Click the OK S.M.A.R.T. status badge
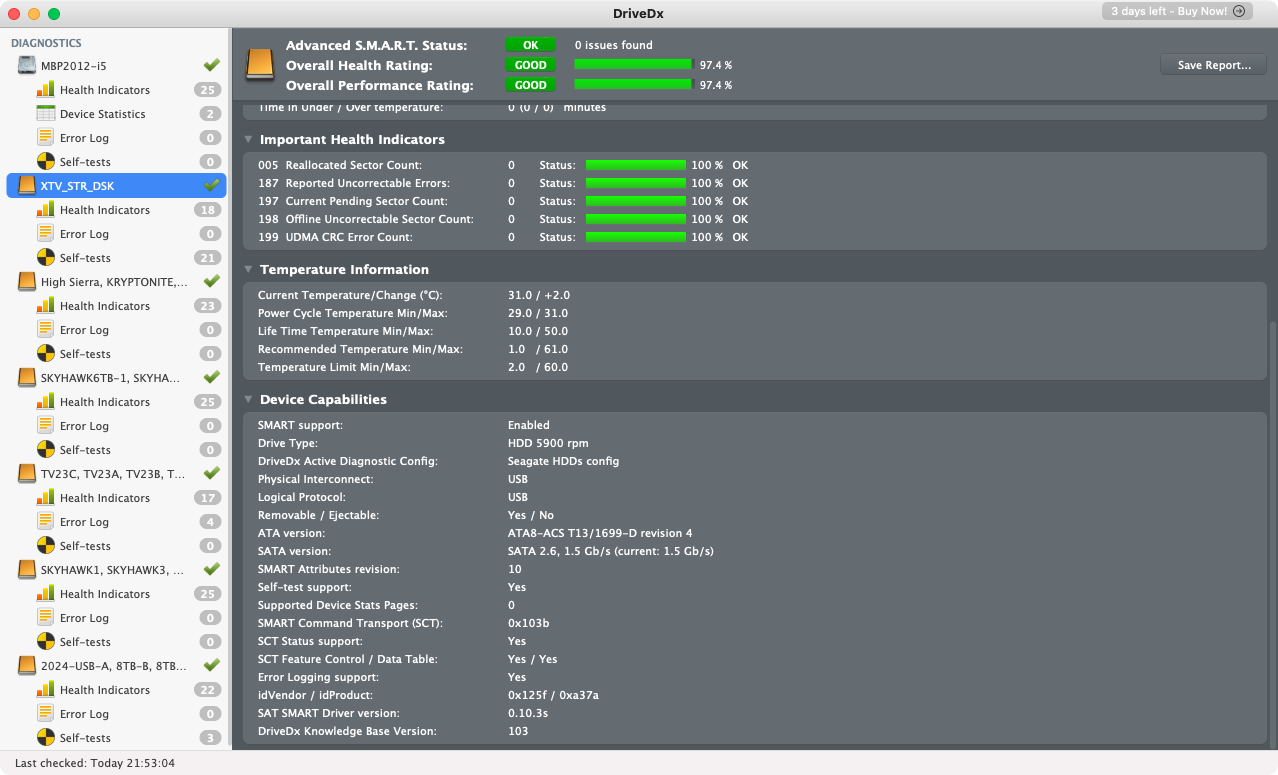Viewport: 1278px width, 775px height. coord(531,45)
